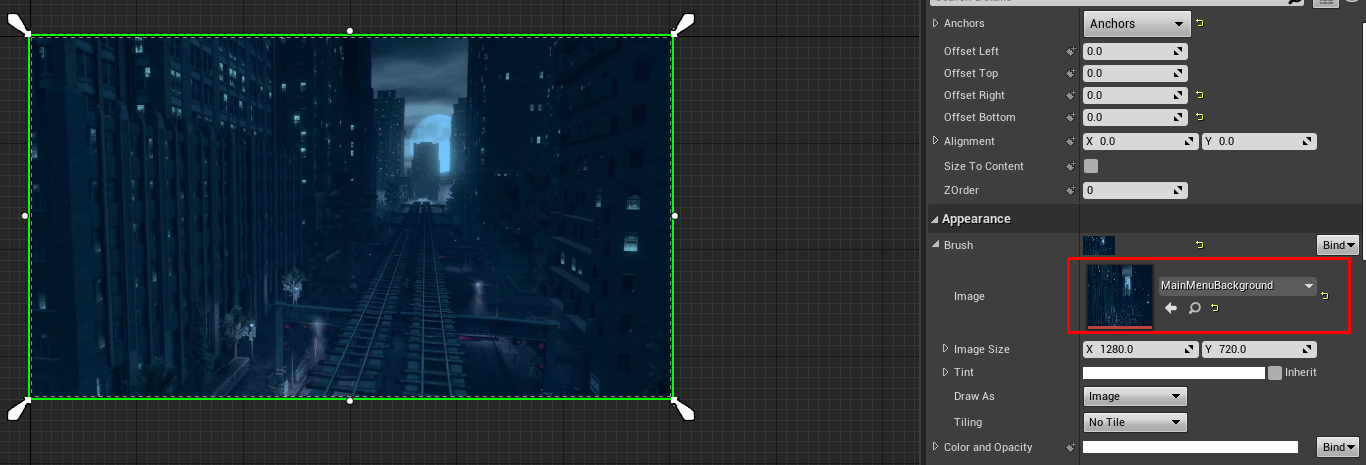Viewport: 1366px width, 465px height.
Task: Reset the Brush property to default
Action: point(1199,245)
